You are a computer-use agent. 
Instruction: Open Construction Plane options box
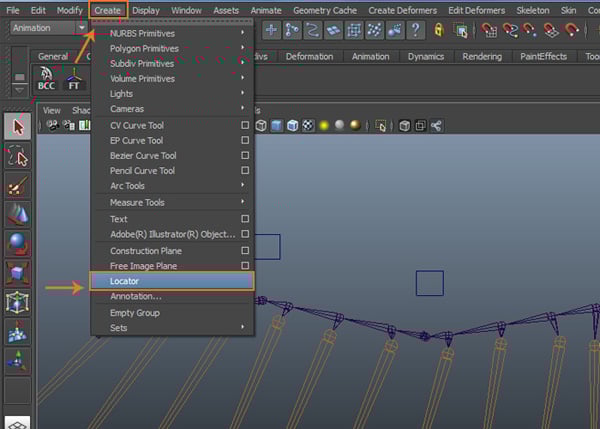[245, 250]
